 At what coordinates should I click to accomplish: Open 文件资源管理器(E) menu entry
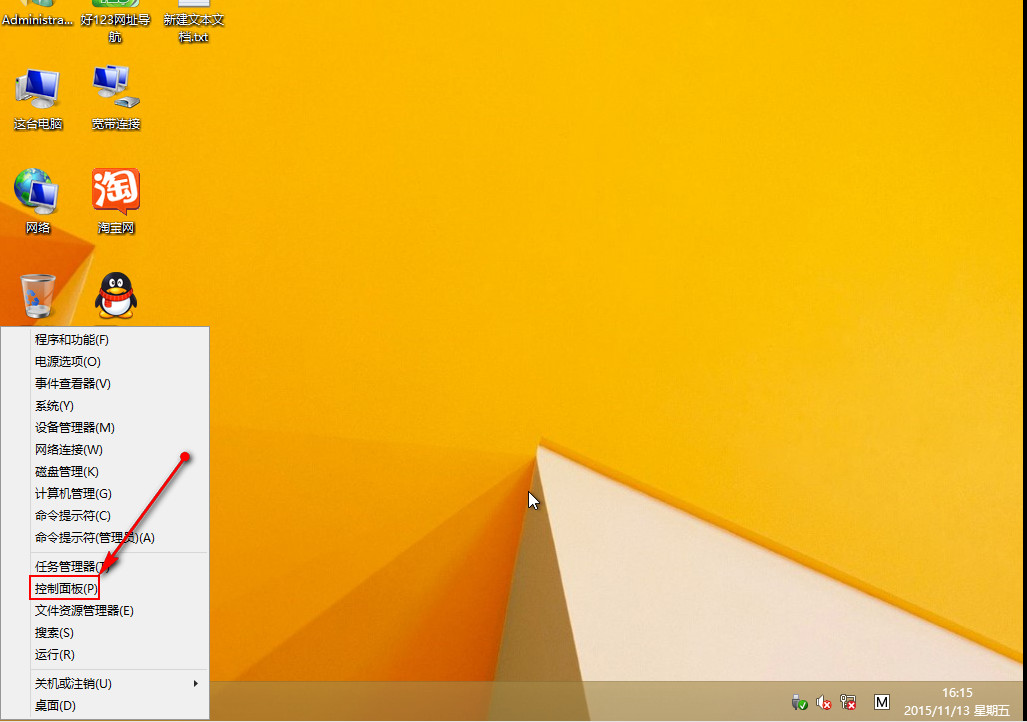tap(84, 611)
